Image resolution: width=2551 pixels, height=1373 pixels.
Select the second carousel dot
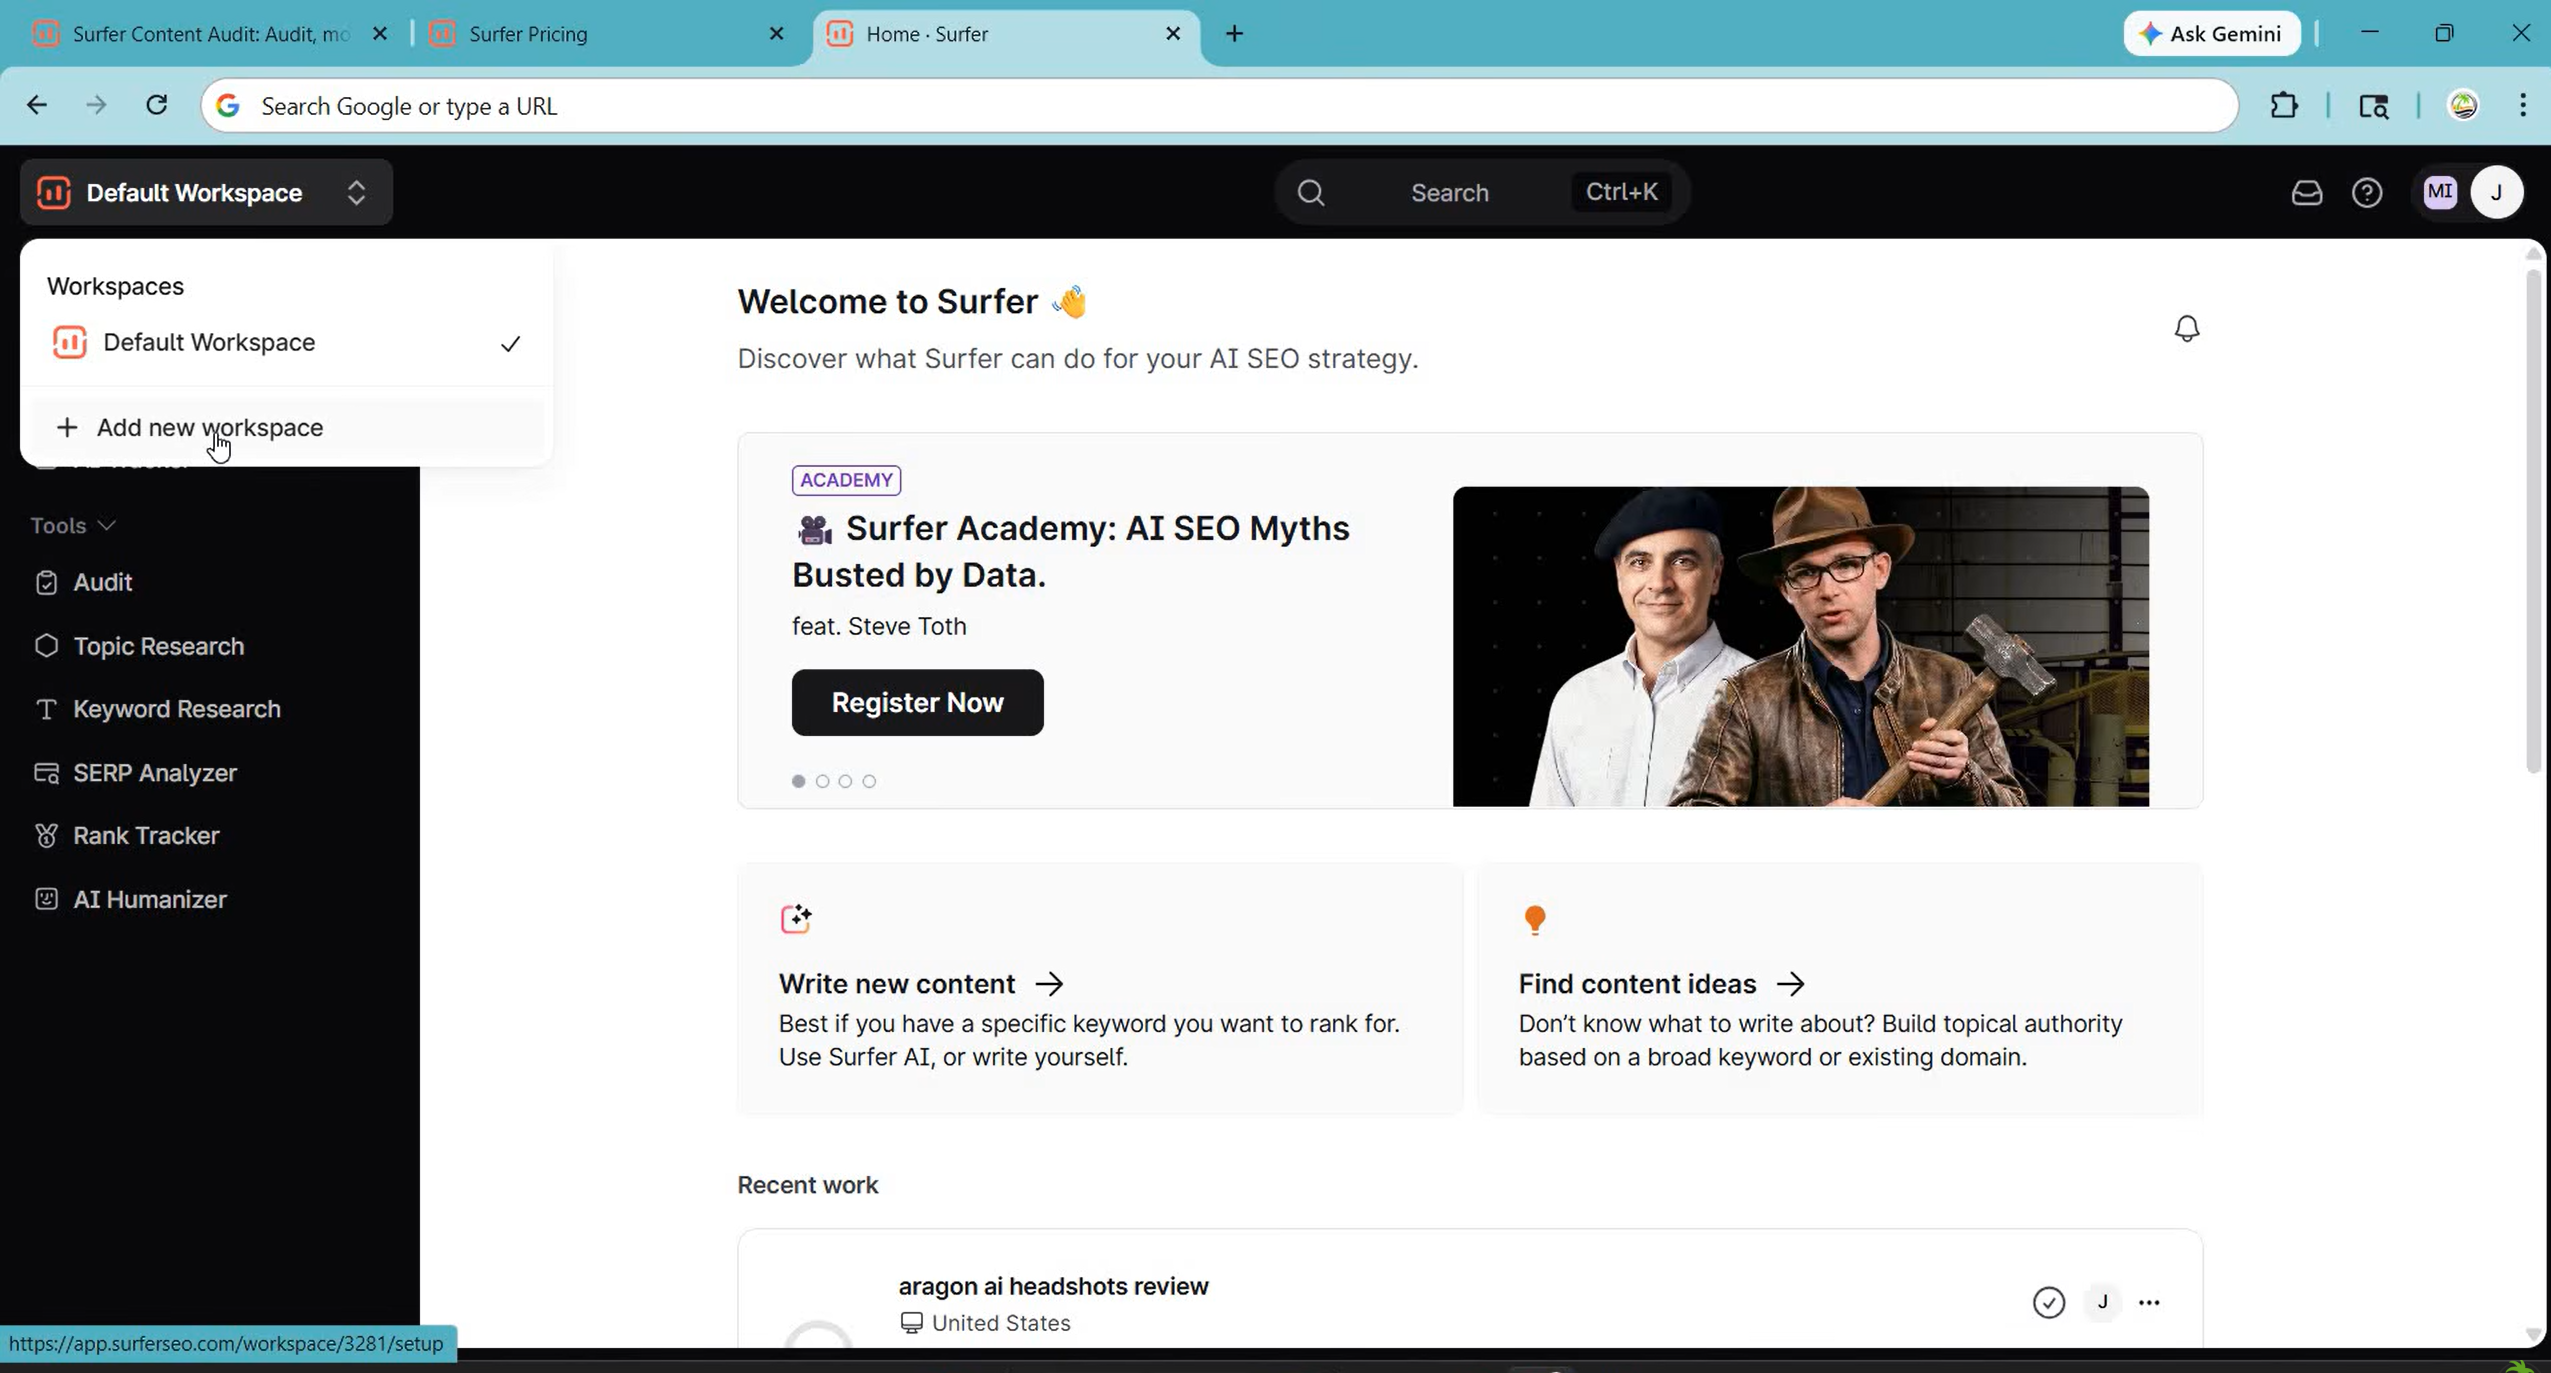822,782
